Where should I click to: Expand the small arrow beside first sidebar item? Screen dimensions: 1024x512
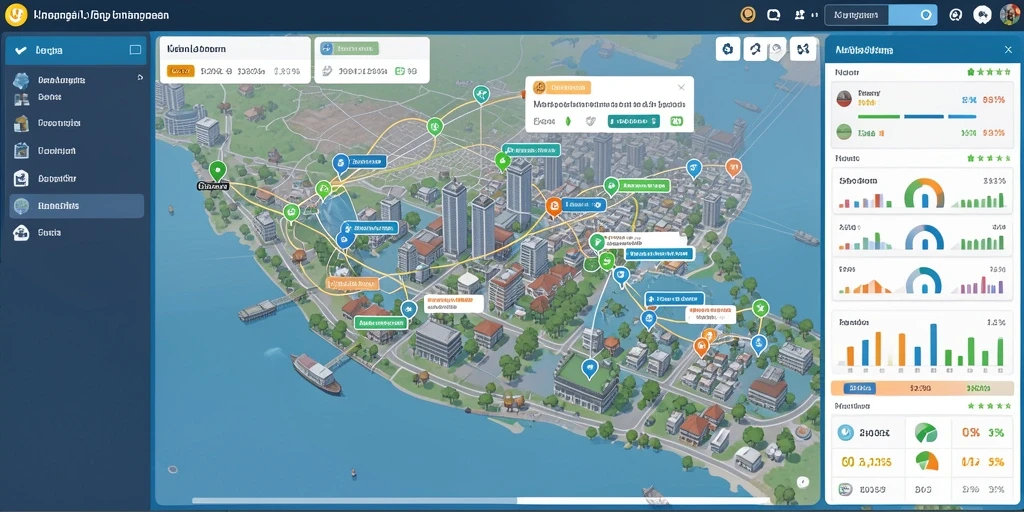click(140, 77)
